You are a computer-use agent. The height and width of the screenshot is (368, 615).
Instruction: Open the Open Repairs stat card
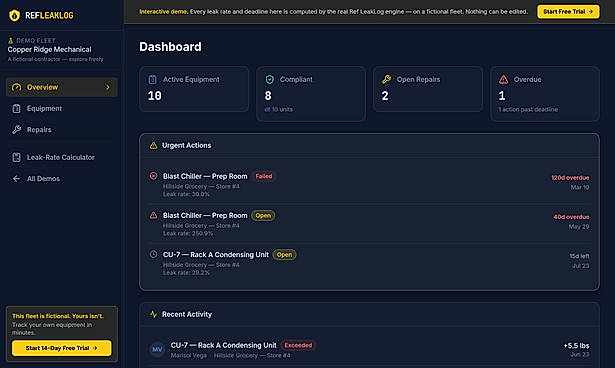pyautogui.click(x=428, y=89)
